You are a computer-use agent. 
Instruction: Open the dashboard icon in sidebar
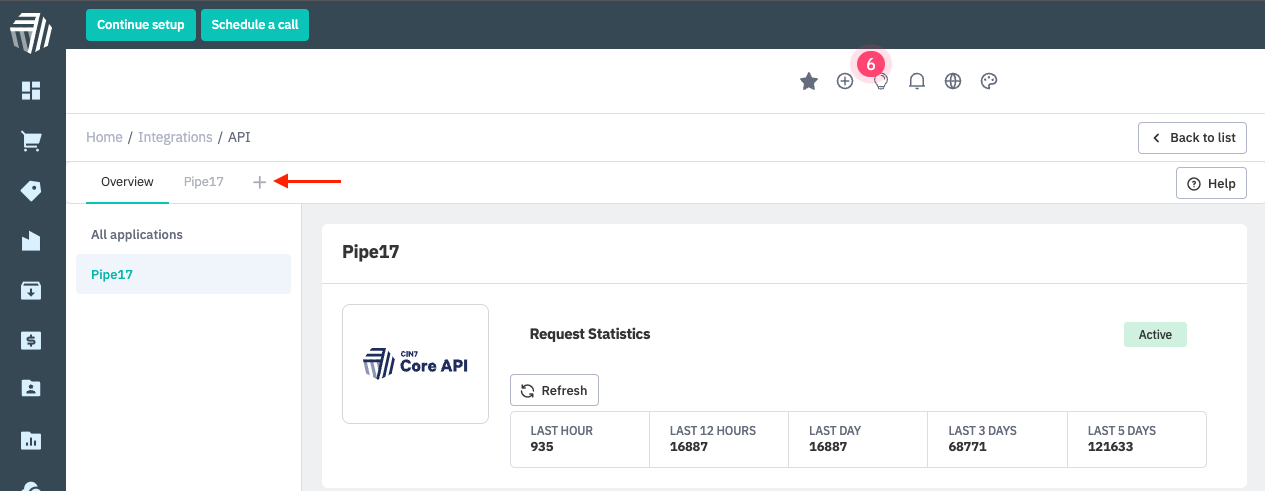pyautogui.click(x=31, y=91)
